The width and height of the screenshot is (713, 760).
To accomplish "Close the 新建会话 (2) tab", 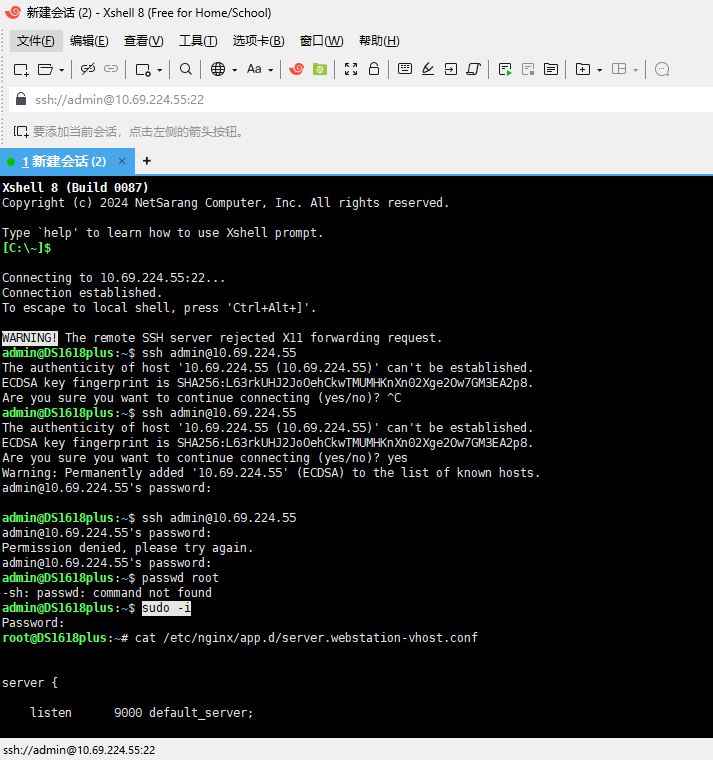I will (122, 161).
